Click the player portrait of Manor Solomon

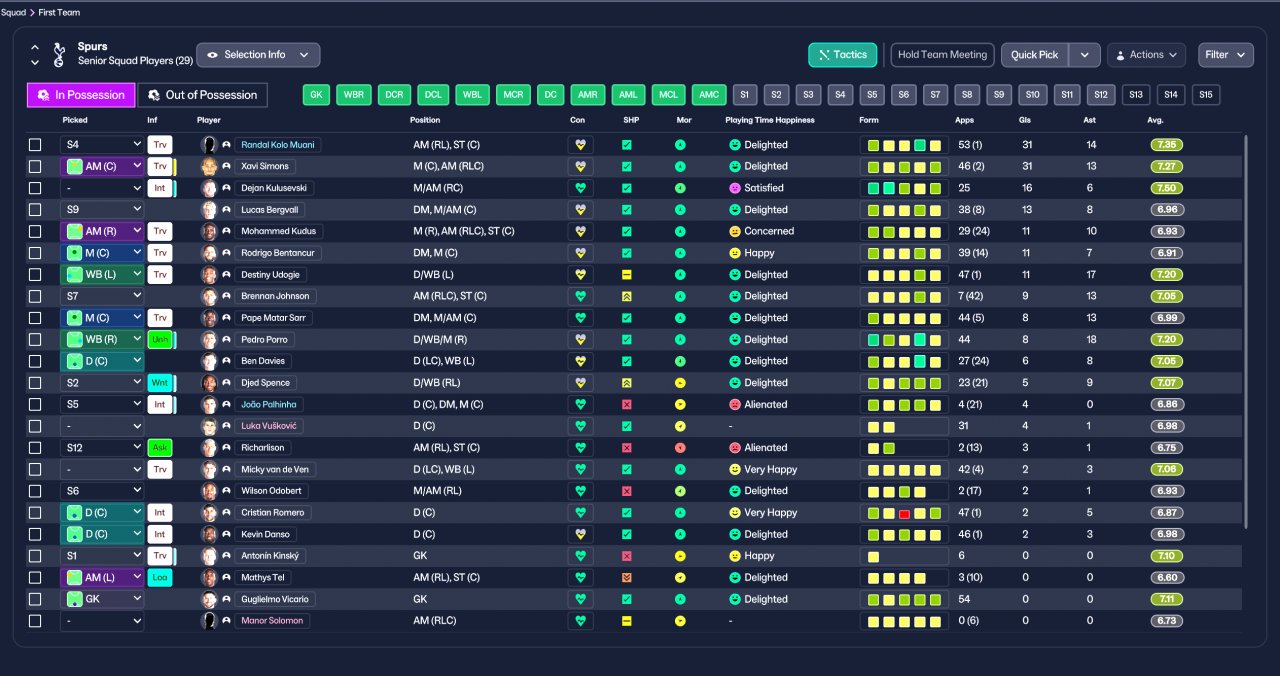coord(209,621)
